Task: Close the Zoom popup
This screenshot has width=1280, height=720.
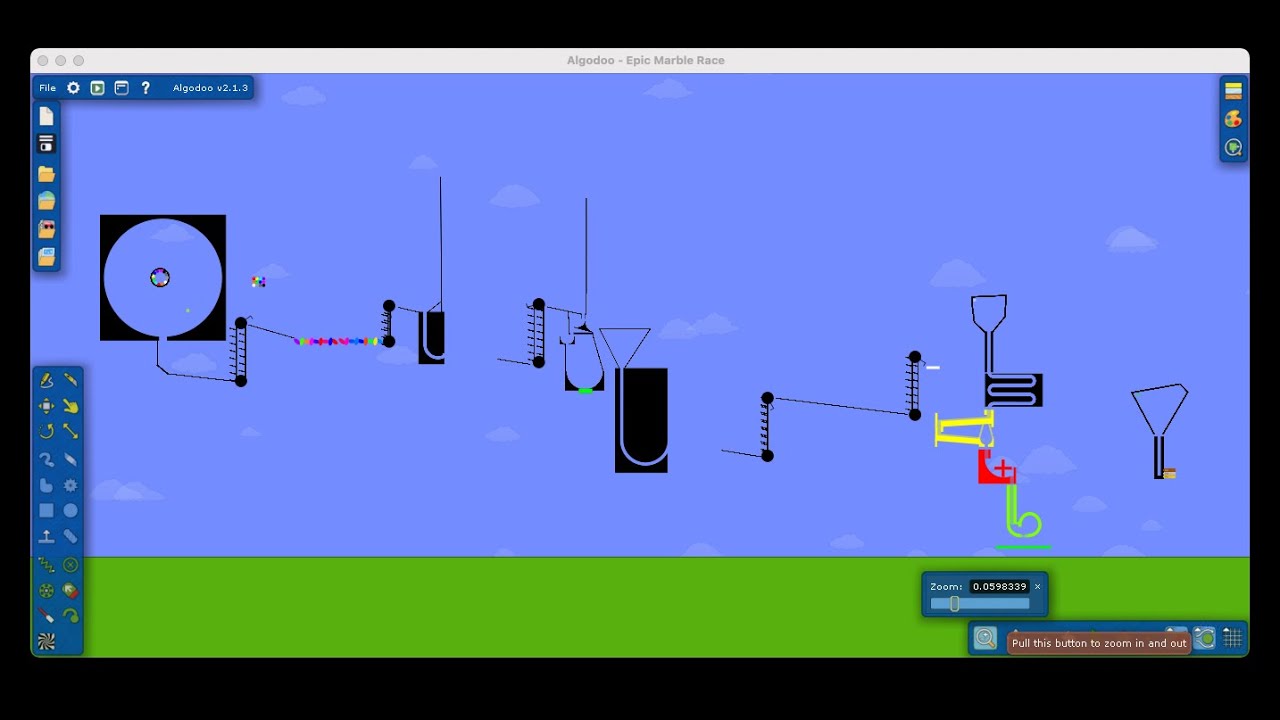Action: pyautogui.click(x=1037, y=587)
